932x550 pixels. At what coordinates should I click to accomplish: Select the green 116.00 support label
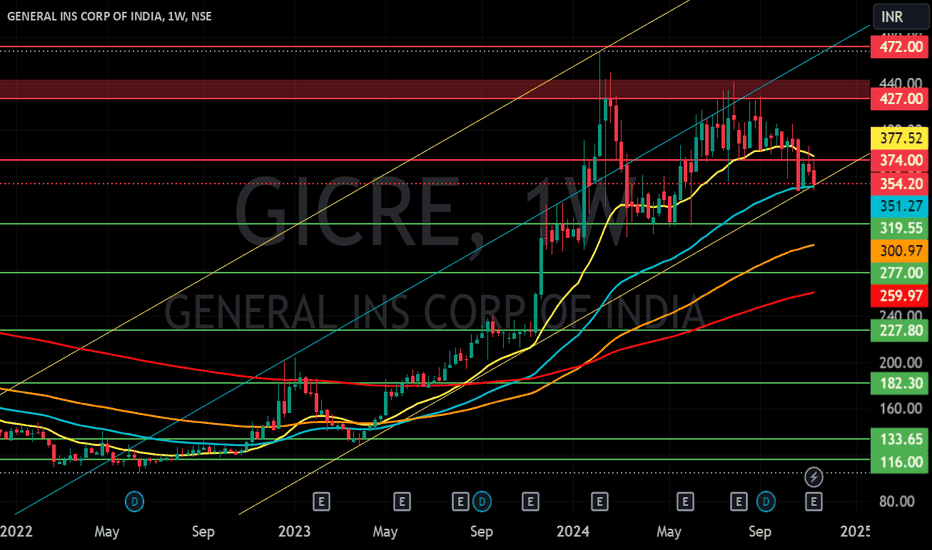899,461
